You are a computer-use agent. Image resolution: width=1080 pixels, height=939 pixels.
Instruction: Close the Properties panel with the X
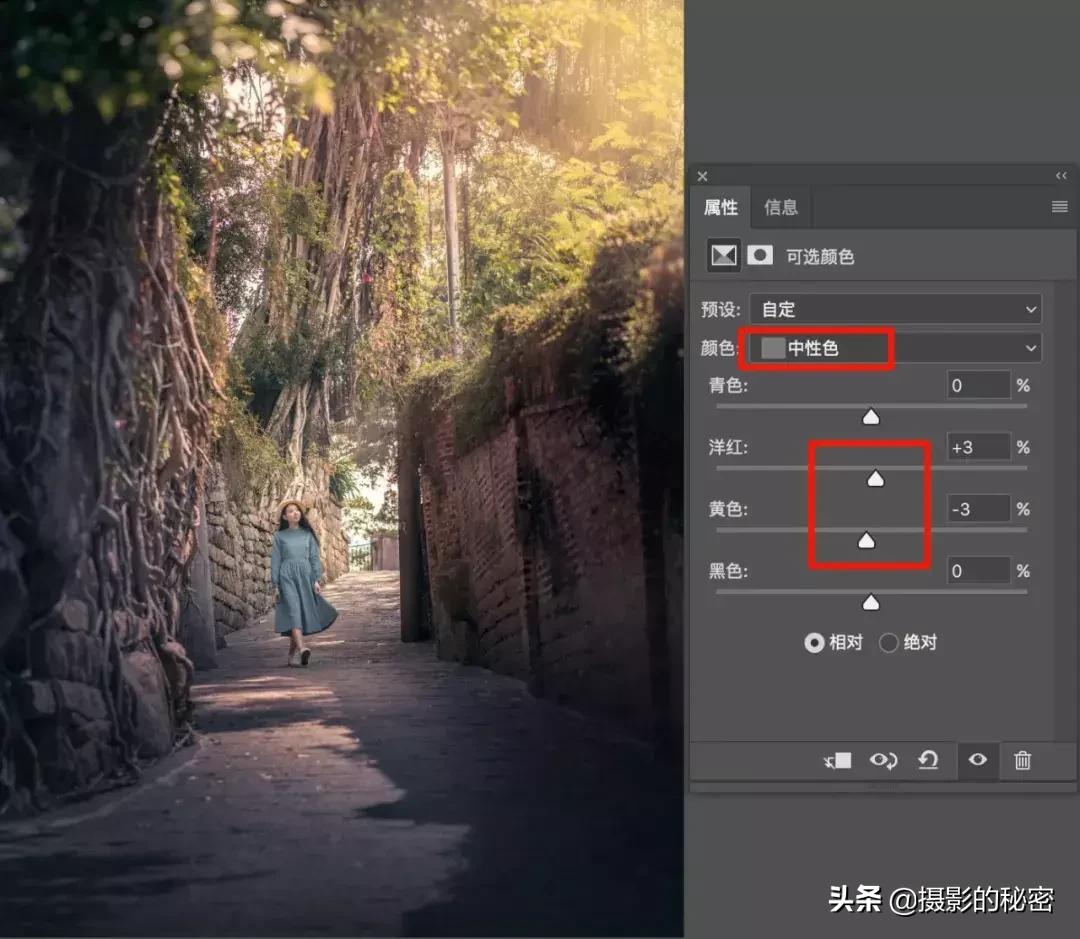click(702, 176)
